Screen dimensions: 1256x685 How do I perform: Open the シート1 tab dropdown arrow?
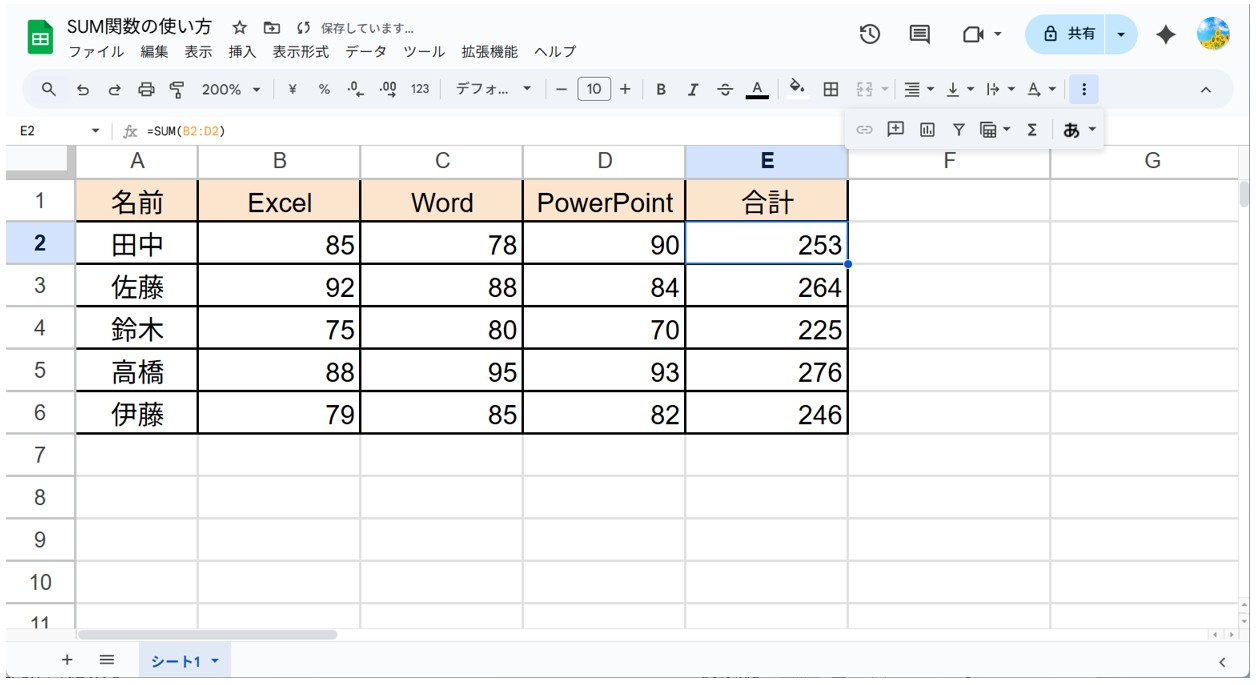[x=215, y=661]
